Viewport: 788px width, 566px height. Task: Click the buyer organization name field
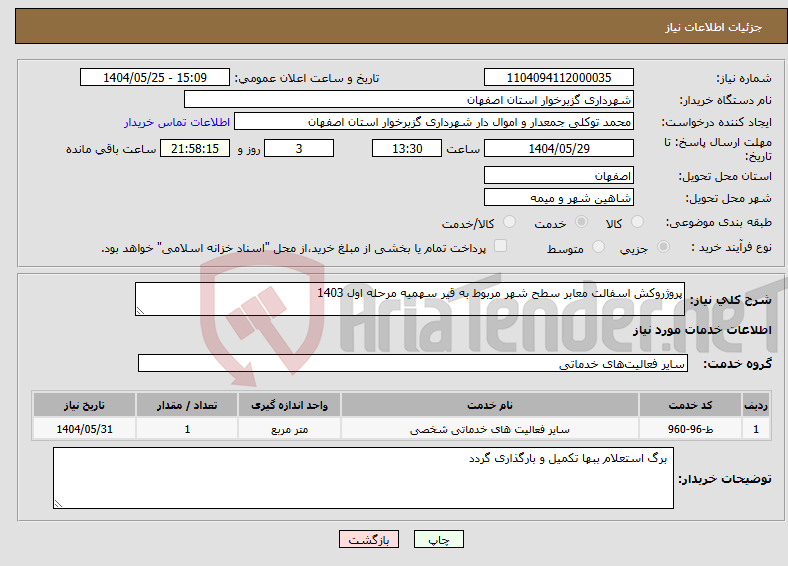(x=409, y=100)
